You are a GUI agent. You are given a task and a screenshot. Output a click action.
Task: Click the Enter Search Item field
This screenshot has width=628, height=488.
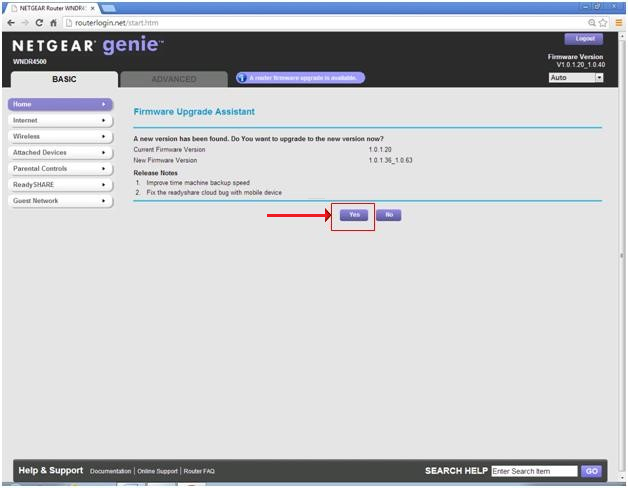tap(534, 471)
